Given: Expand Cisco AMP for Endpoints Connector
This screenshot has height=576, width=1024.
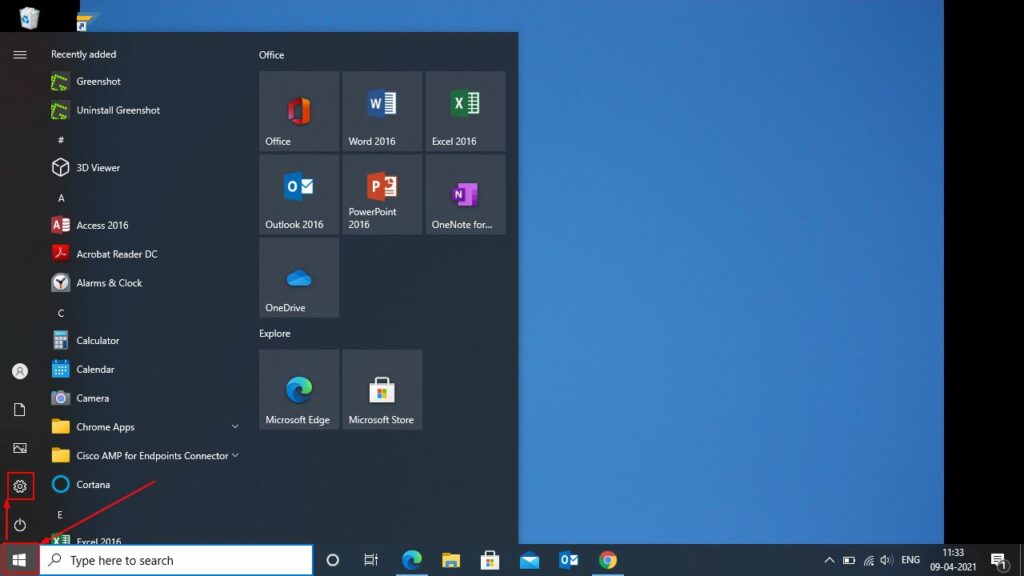Looking at the screenshot, I should (x=235, y=455).
